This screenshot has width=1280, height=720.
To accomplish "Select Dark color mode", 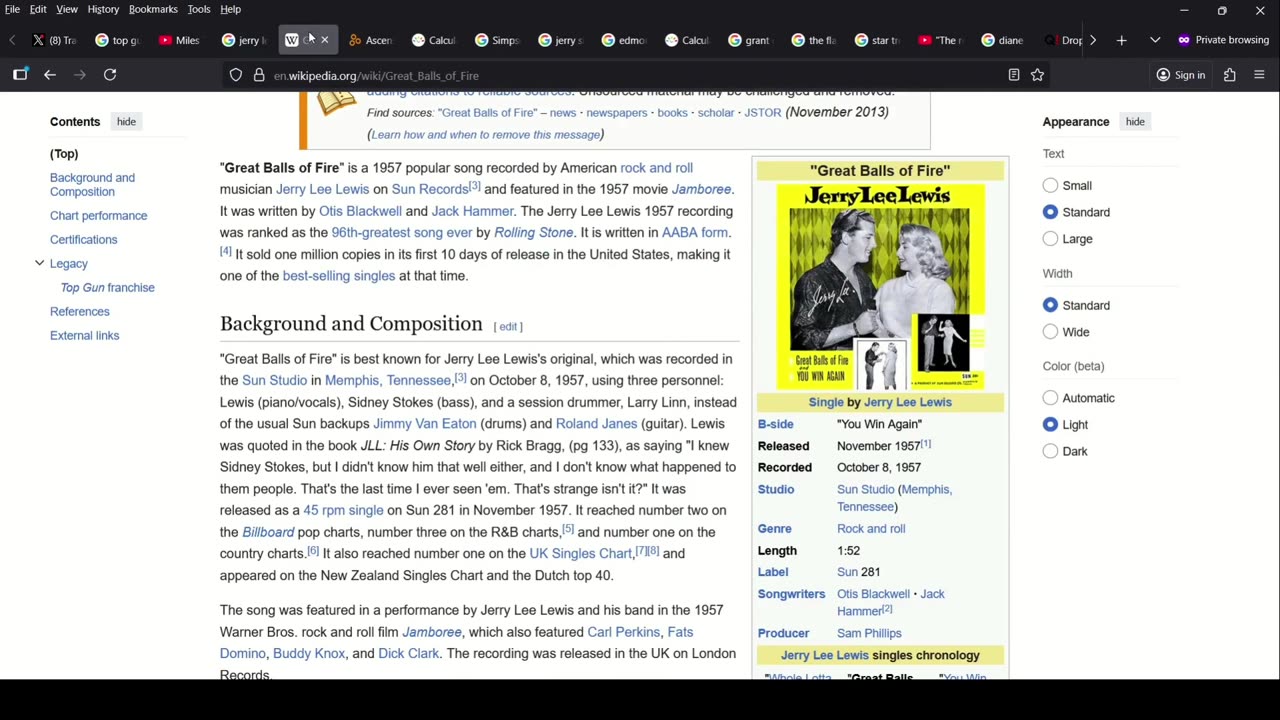I will coord(1050,451).
